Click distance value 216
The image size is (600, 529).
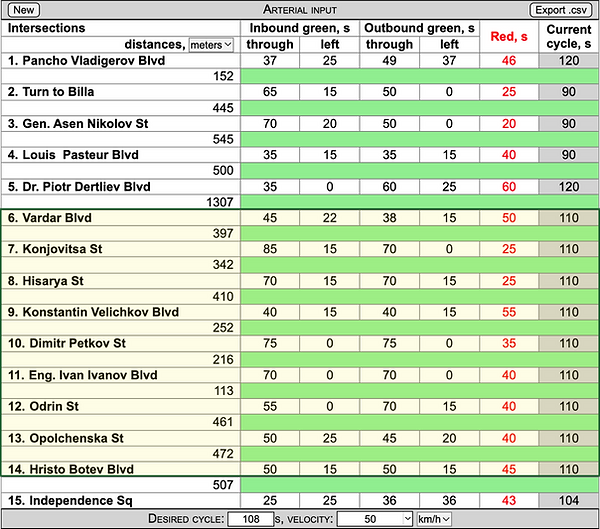click(x=223, y=359)
